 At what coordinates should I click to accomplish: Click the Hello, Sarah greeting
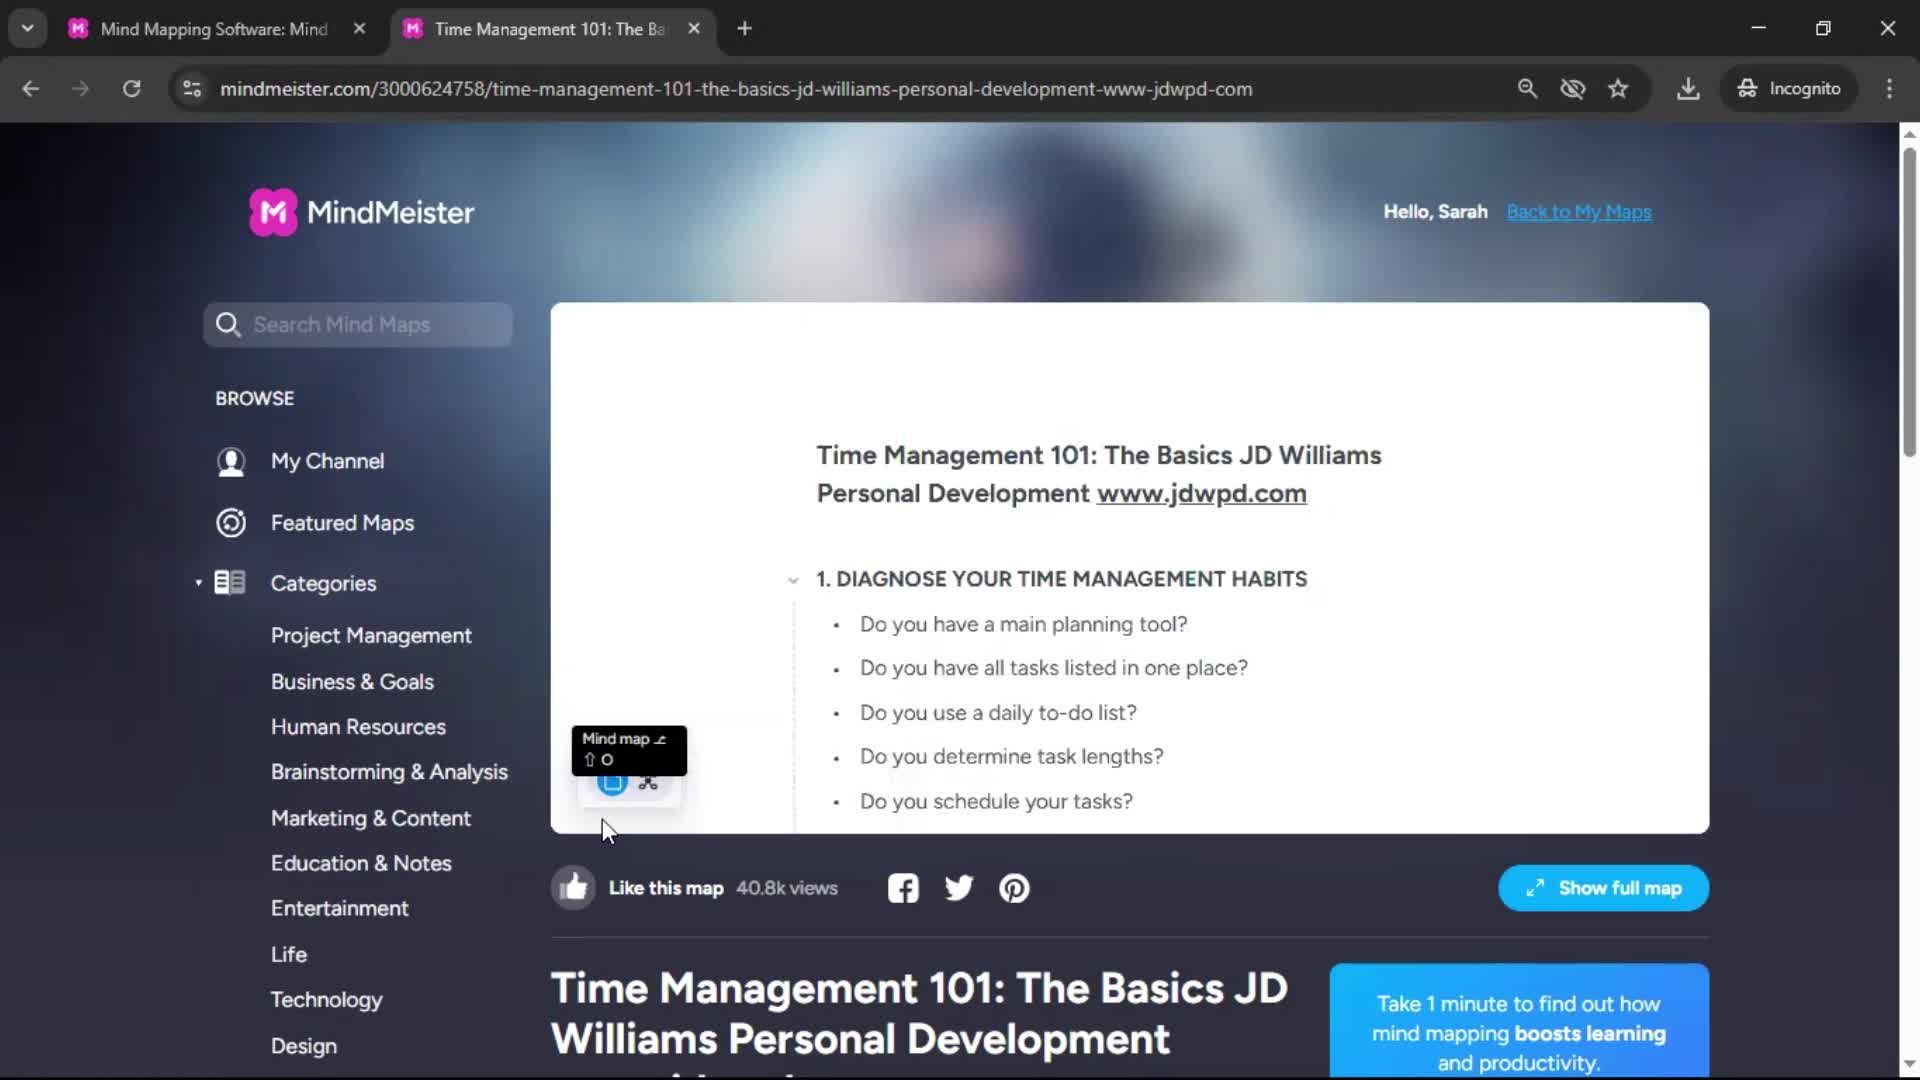tap(1435, 212)
